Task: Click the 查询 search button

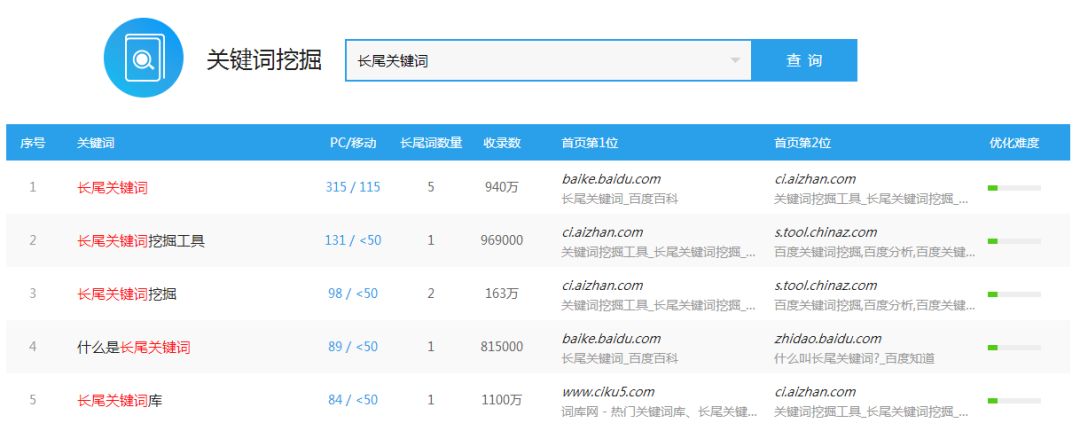Action: (804, 61)
